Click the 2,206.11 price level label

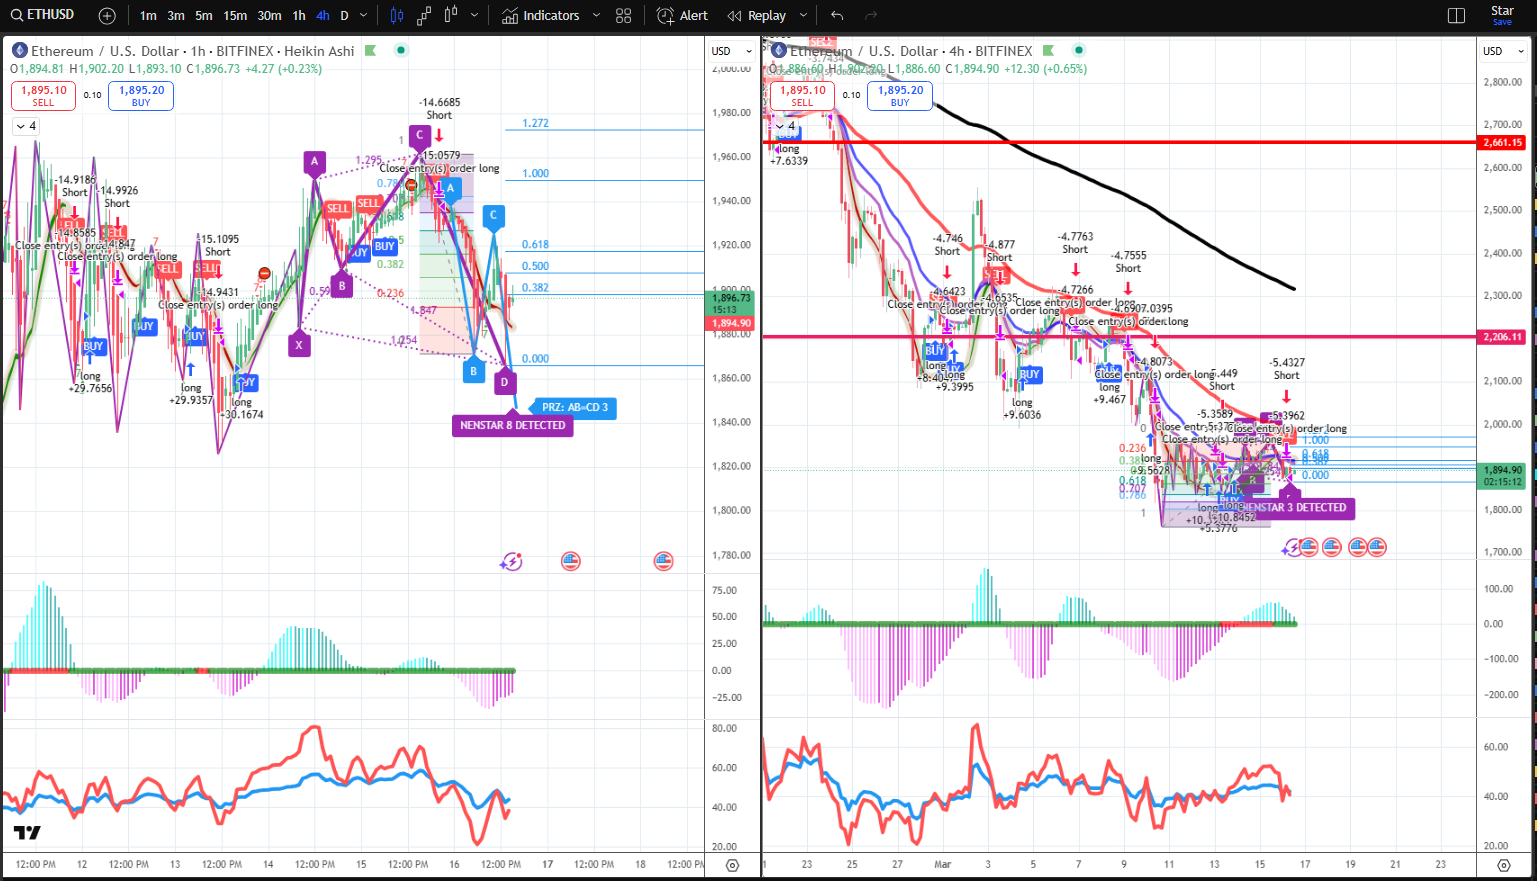(1503, 337)
